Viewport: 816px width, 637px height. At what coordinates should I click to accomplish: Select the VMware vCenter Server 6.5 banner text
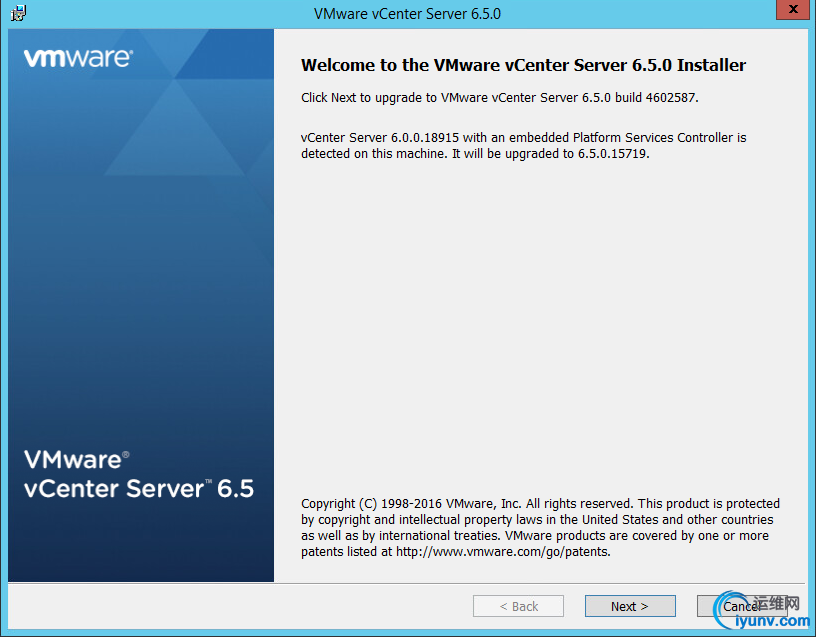[x=138, y=474]
